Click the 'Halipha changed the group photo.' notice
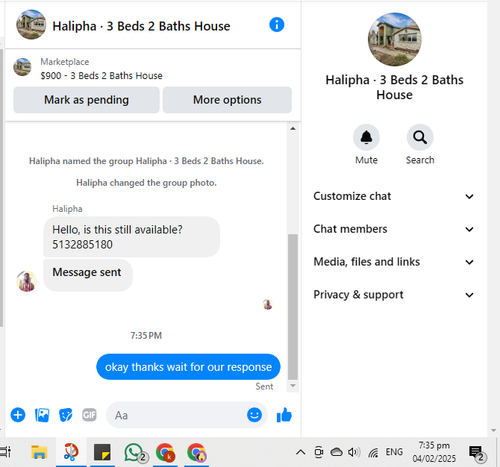Image resolution: width=500 pixels, height=467 pixels. tap(146, 183)
